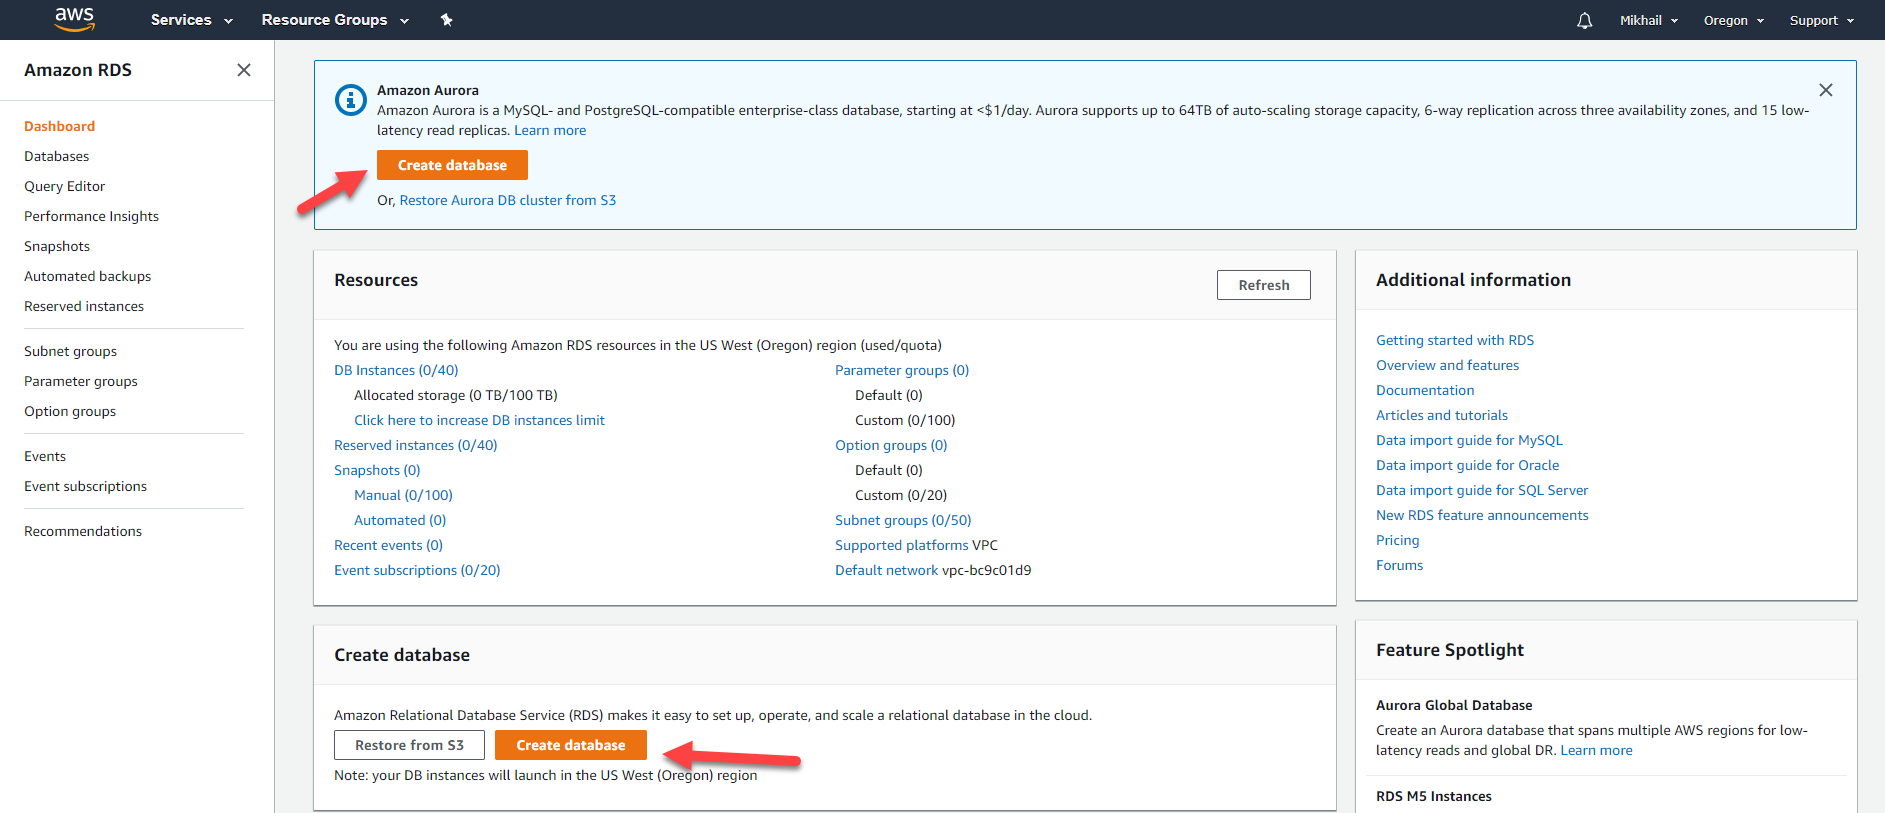Open Subnet groups (0/50) link

point(903,520)
